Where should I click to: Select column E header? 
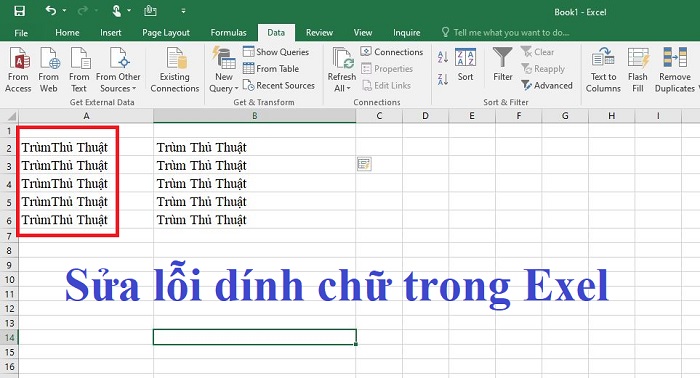472,116
